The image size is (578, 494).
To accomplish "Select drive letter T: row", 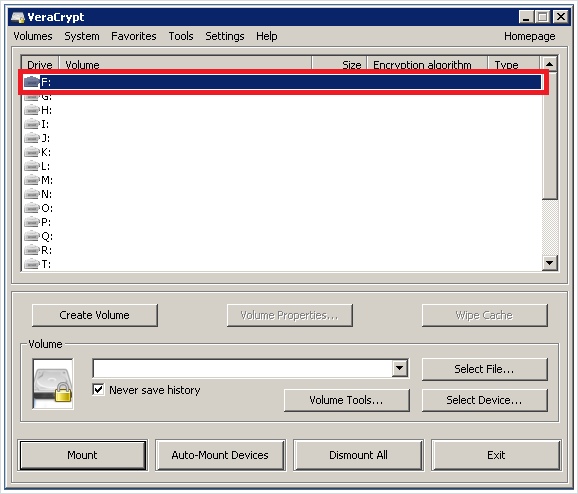I will 282,264.
